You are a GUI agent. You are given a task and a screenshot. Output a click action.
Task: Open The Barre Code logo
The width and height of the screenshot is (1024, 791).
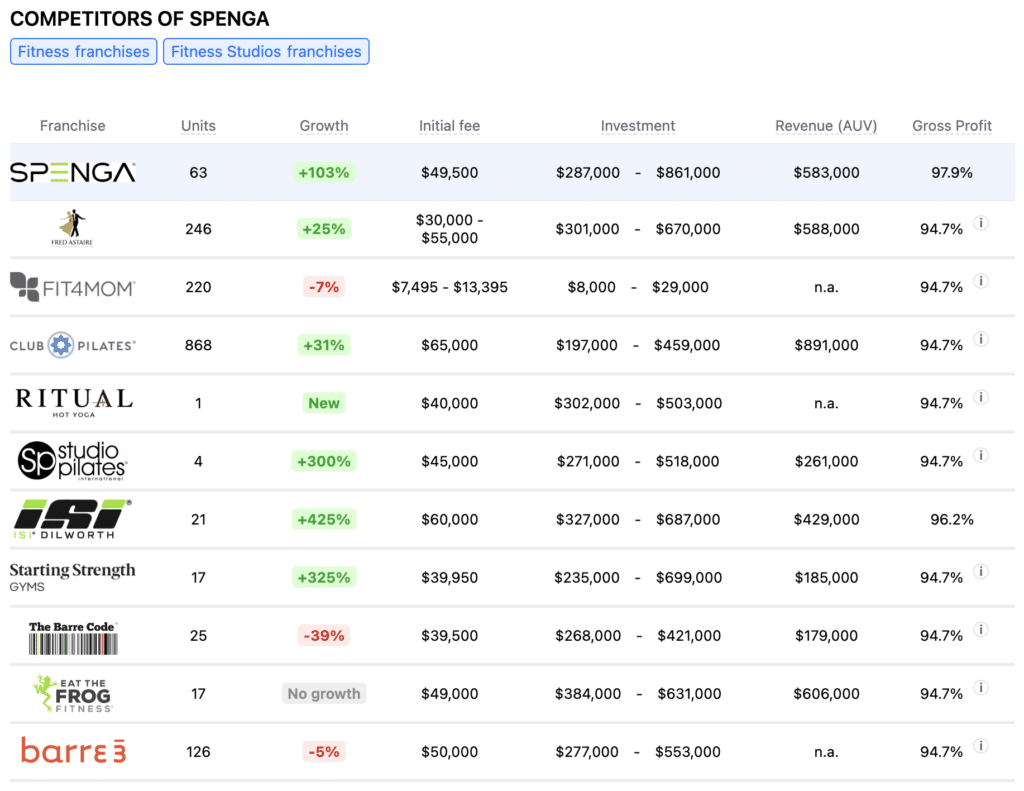point(73,638)
